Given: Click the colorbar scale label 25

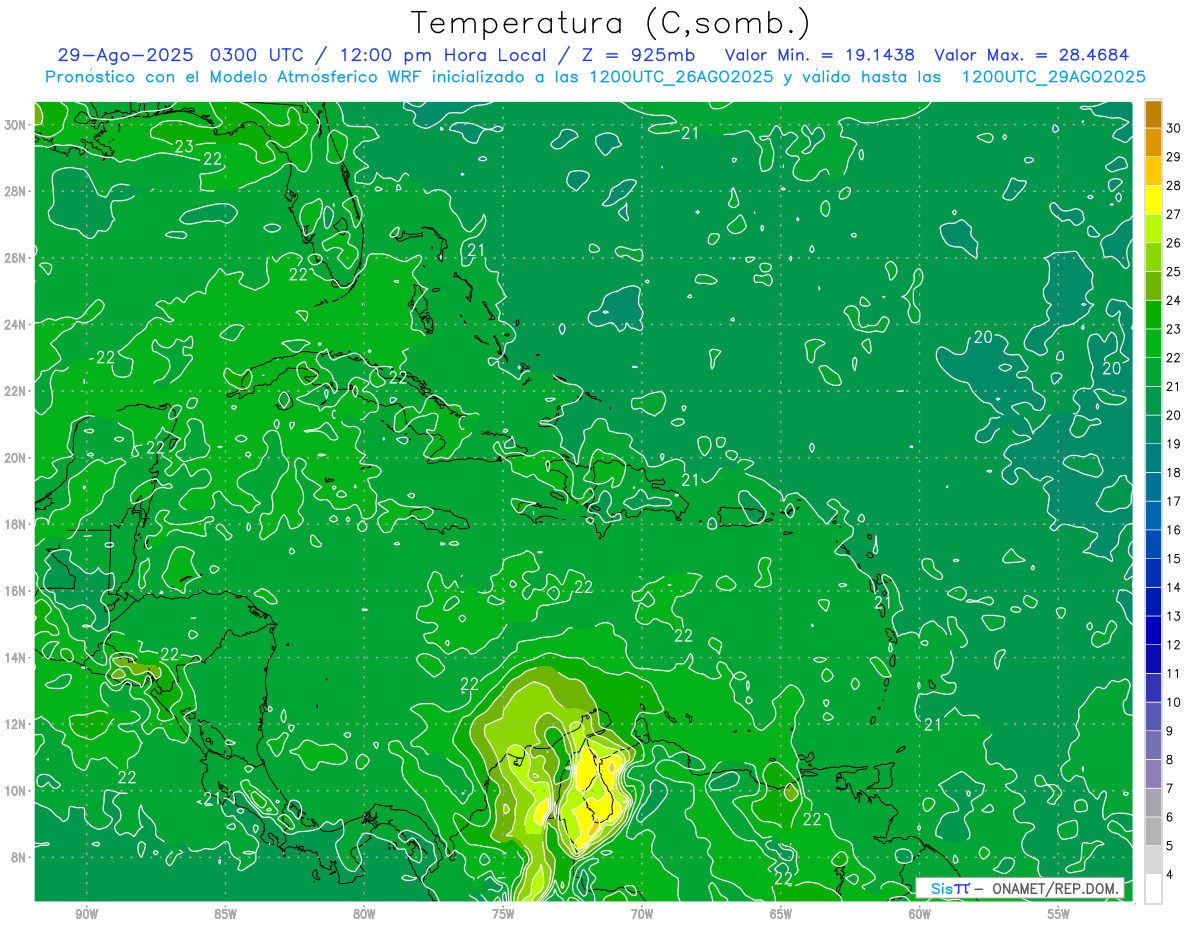Looking at the screenshot, I should [1174, 271].
